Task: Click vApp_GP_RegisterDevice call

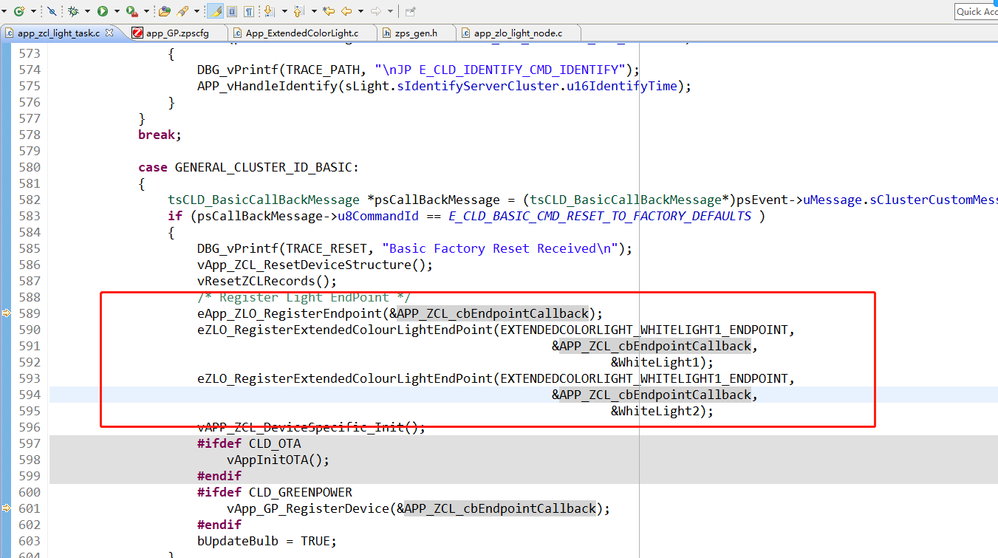Action: pyautogui.click(x=418, y=508)
